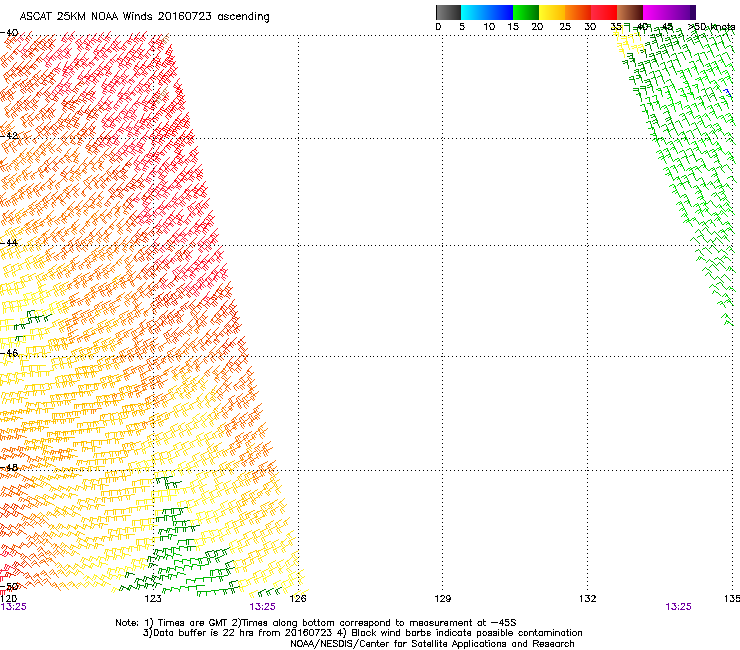Click the 13:25 time near longitude 126
The width and height of the screenshot is (740, 650).
coord(262,607)
